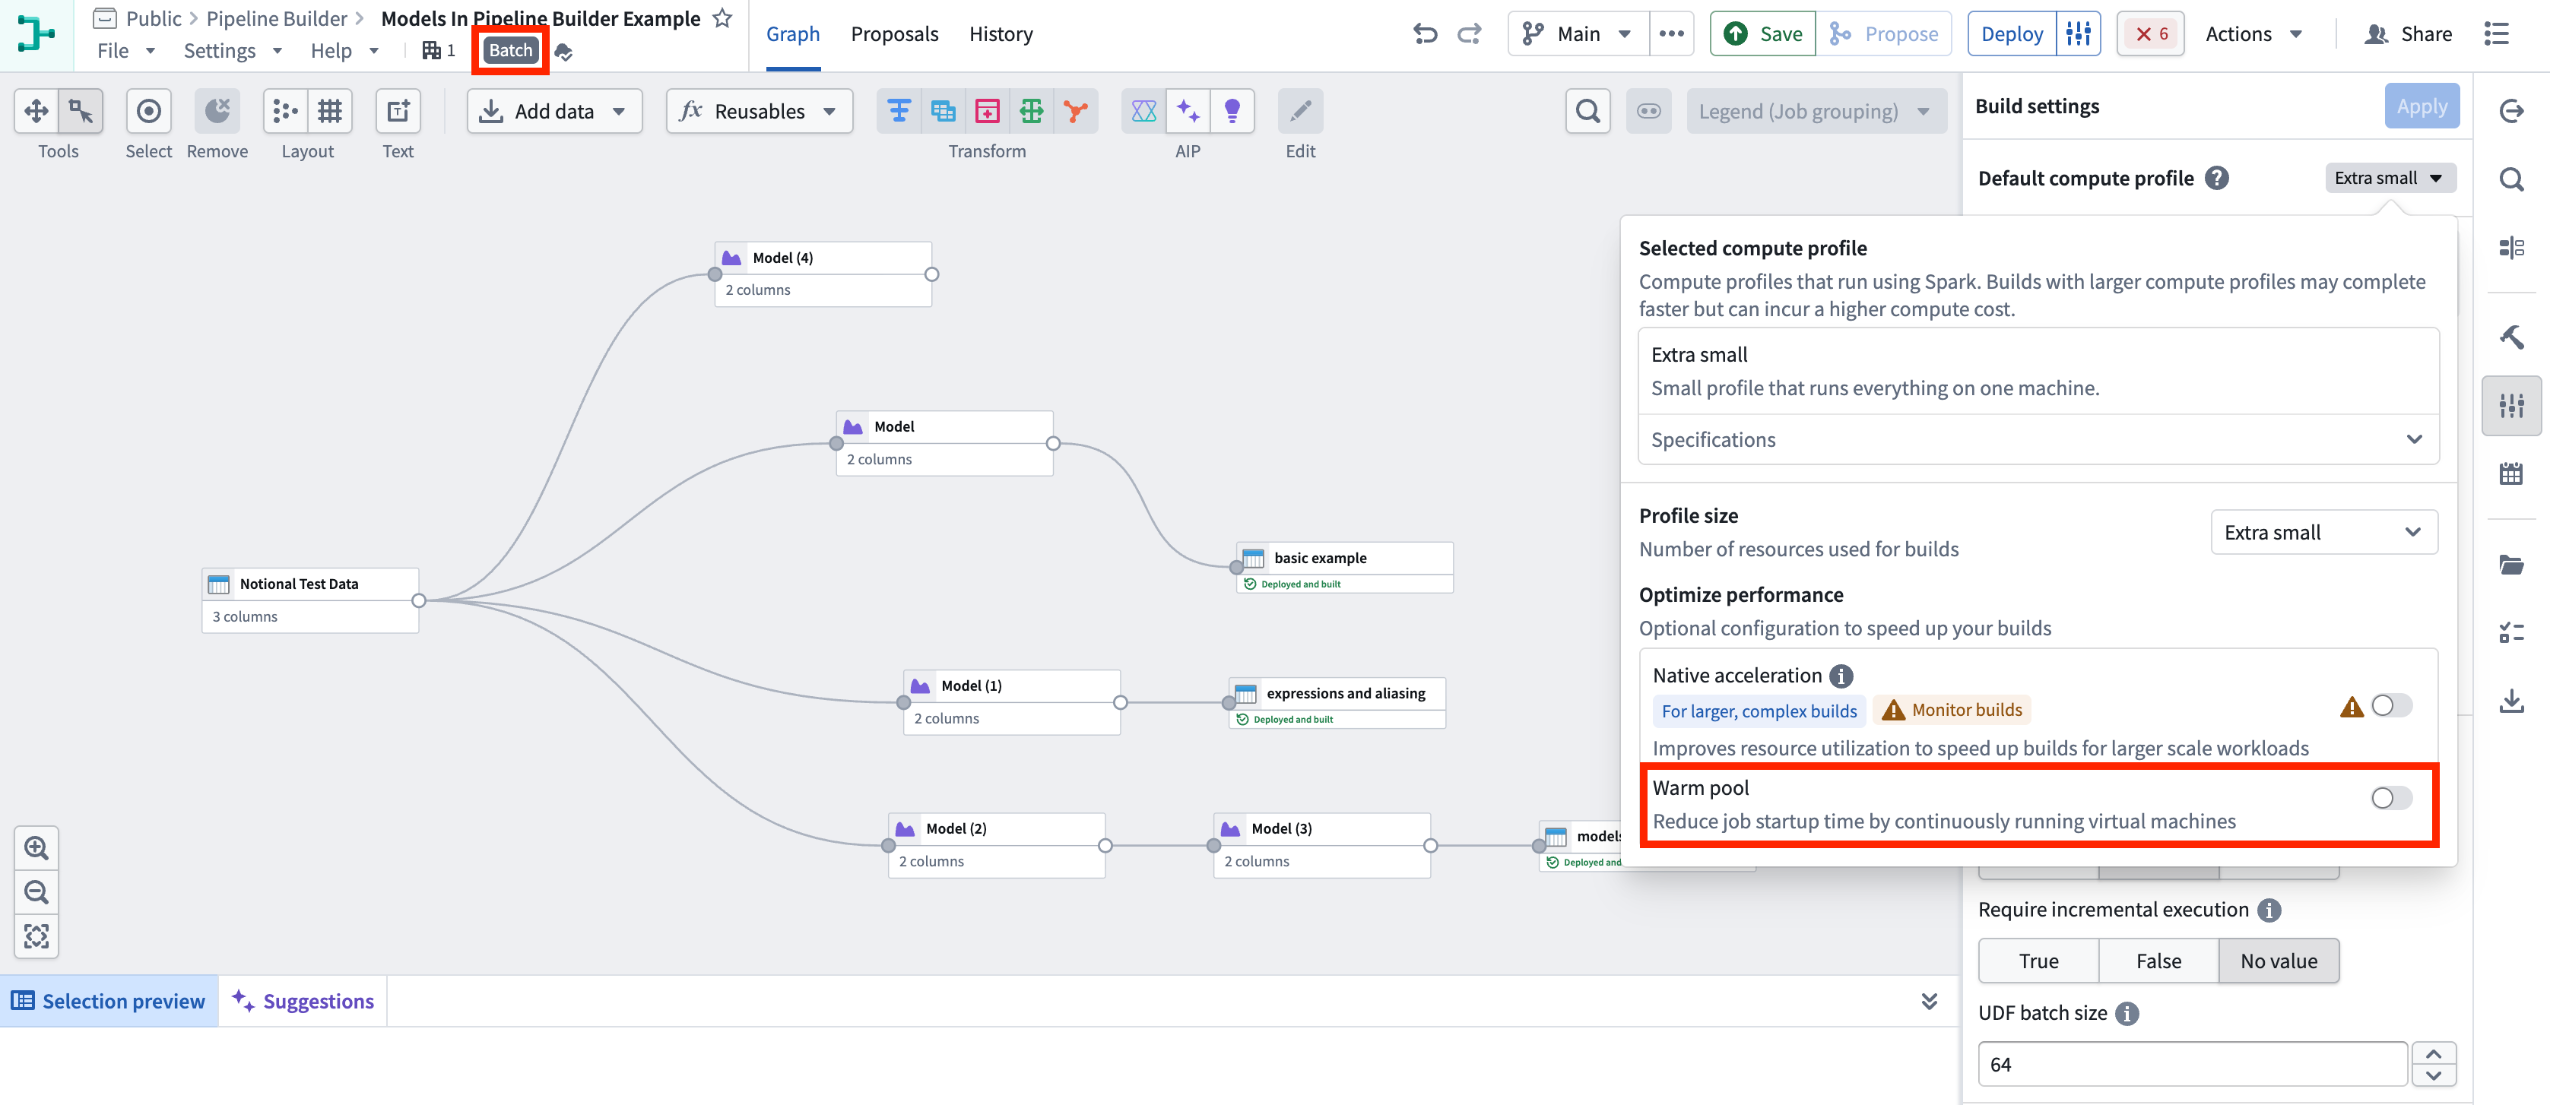2550x1105 pixels.
Task: Open the graph search magnifier icon
Action: point(1586,111)
